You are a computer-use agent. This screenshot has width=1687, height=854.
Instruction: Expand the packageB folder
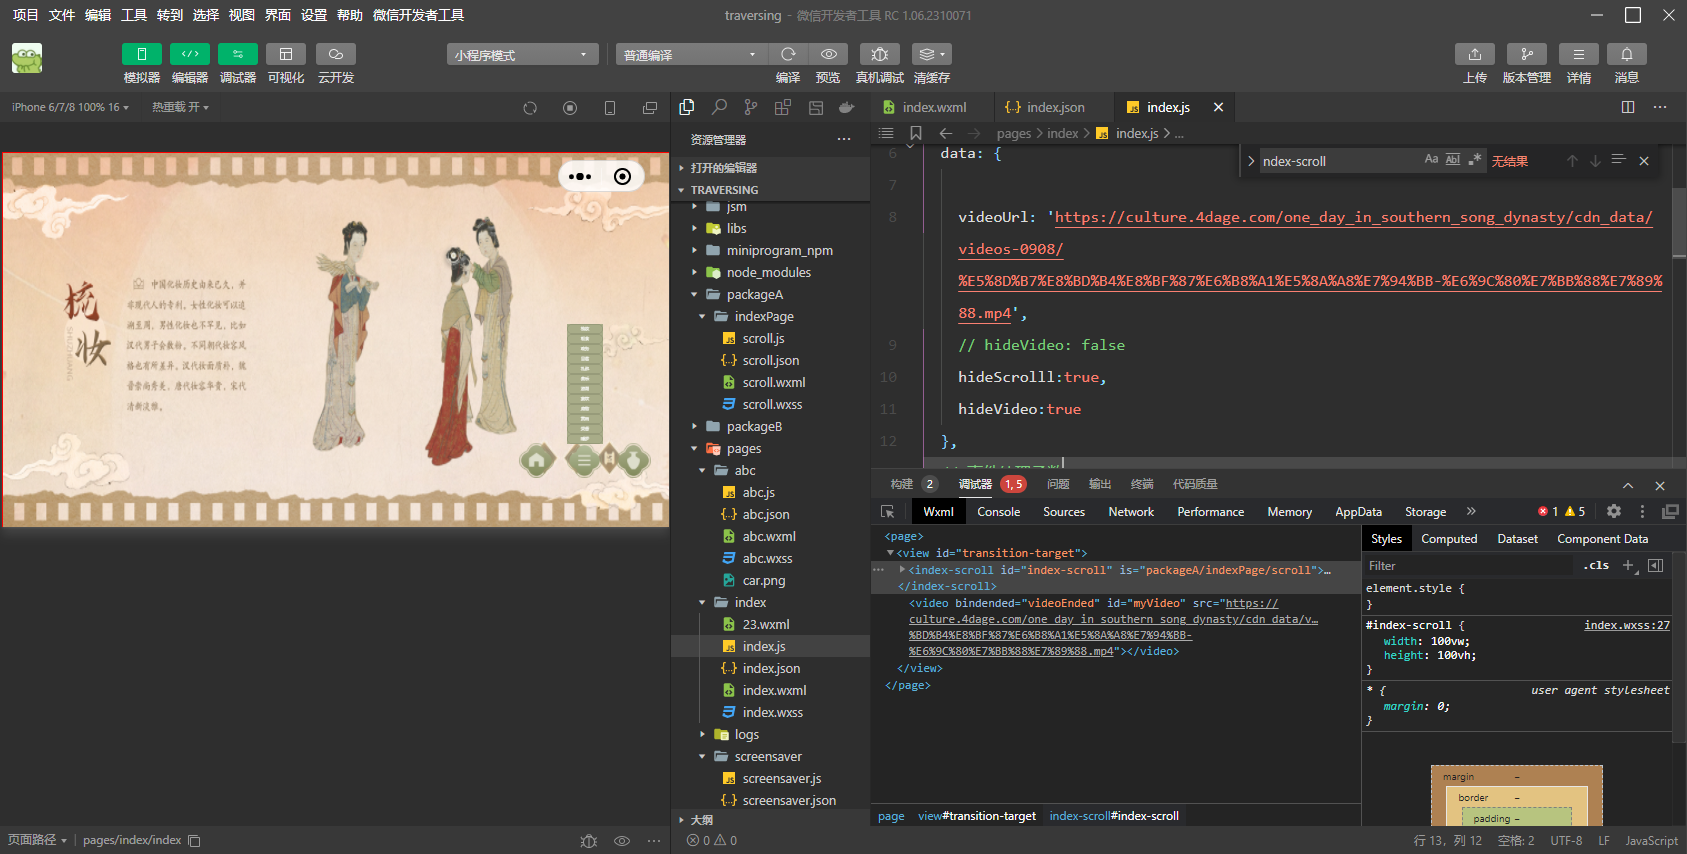[x=754, y=426]
